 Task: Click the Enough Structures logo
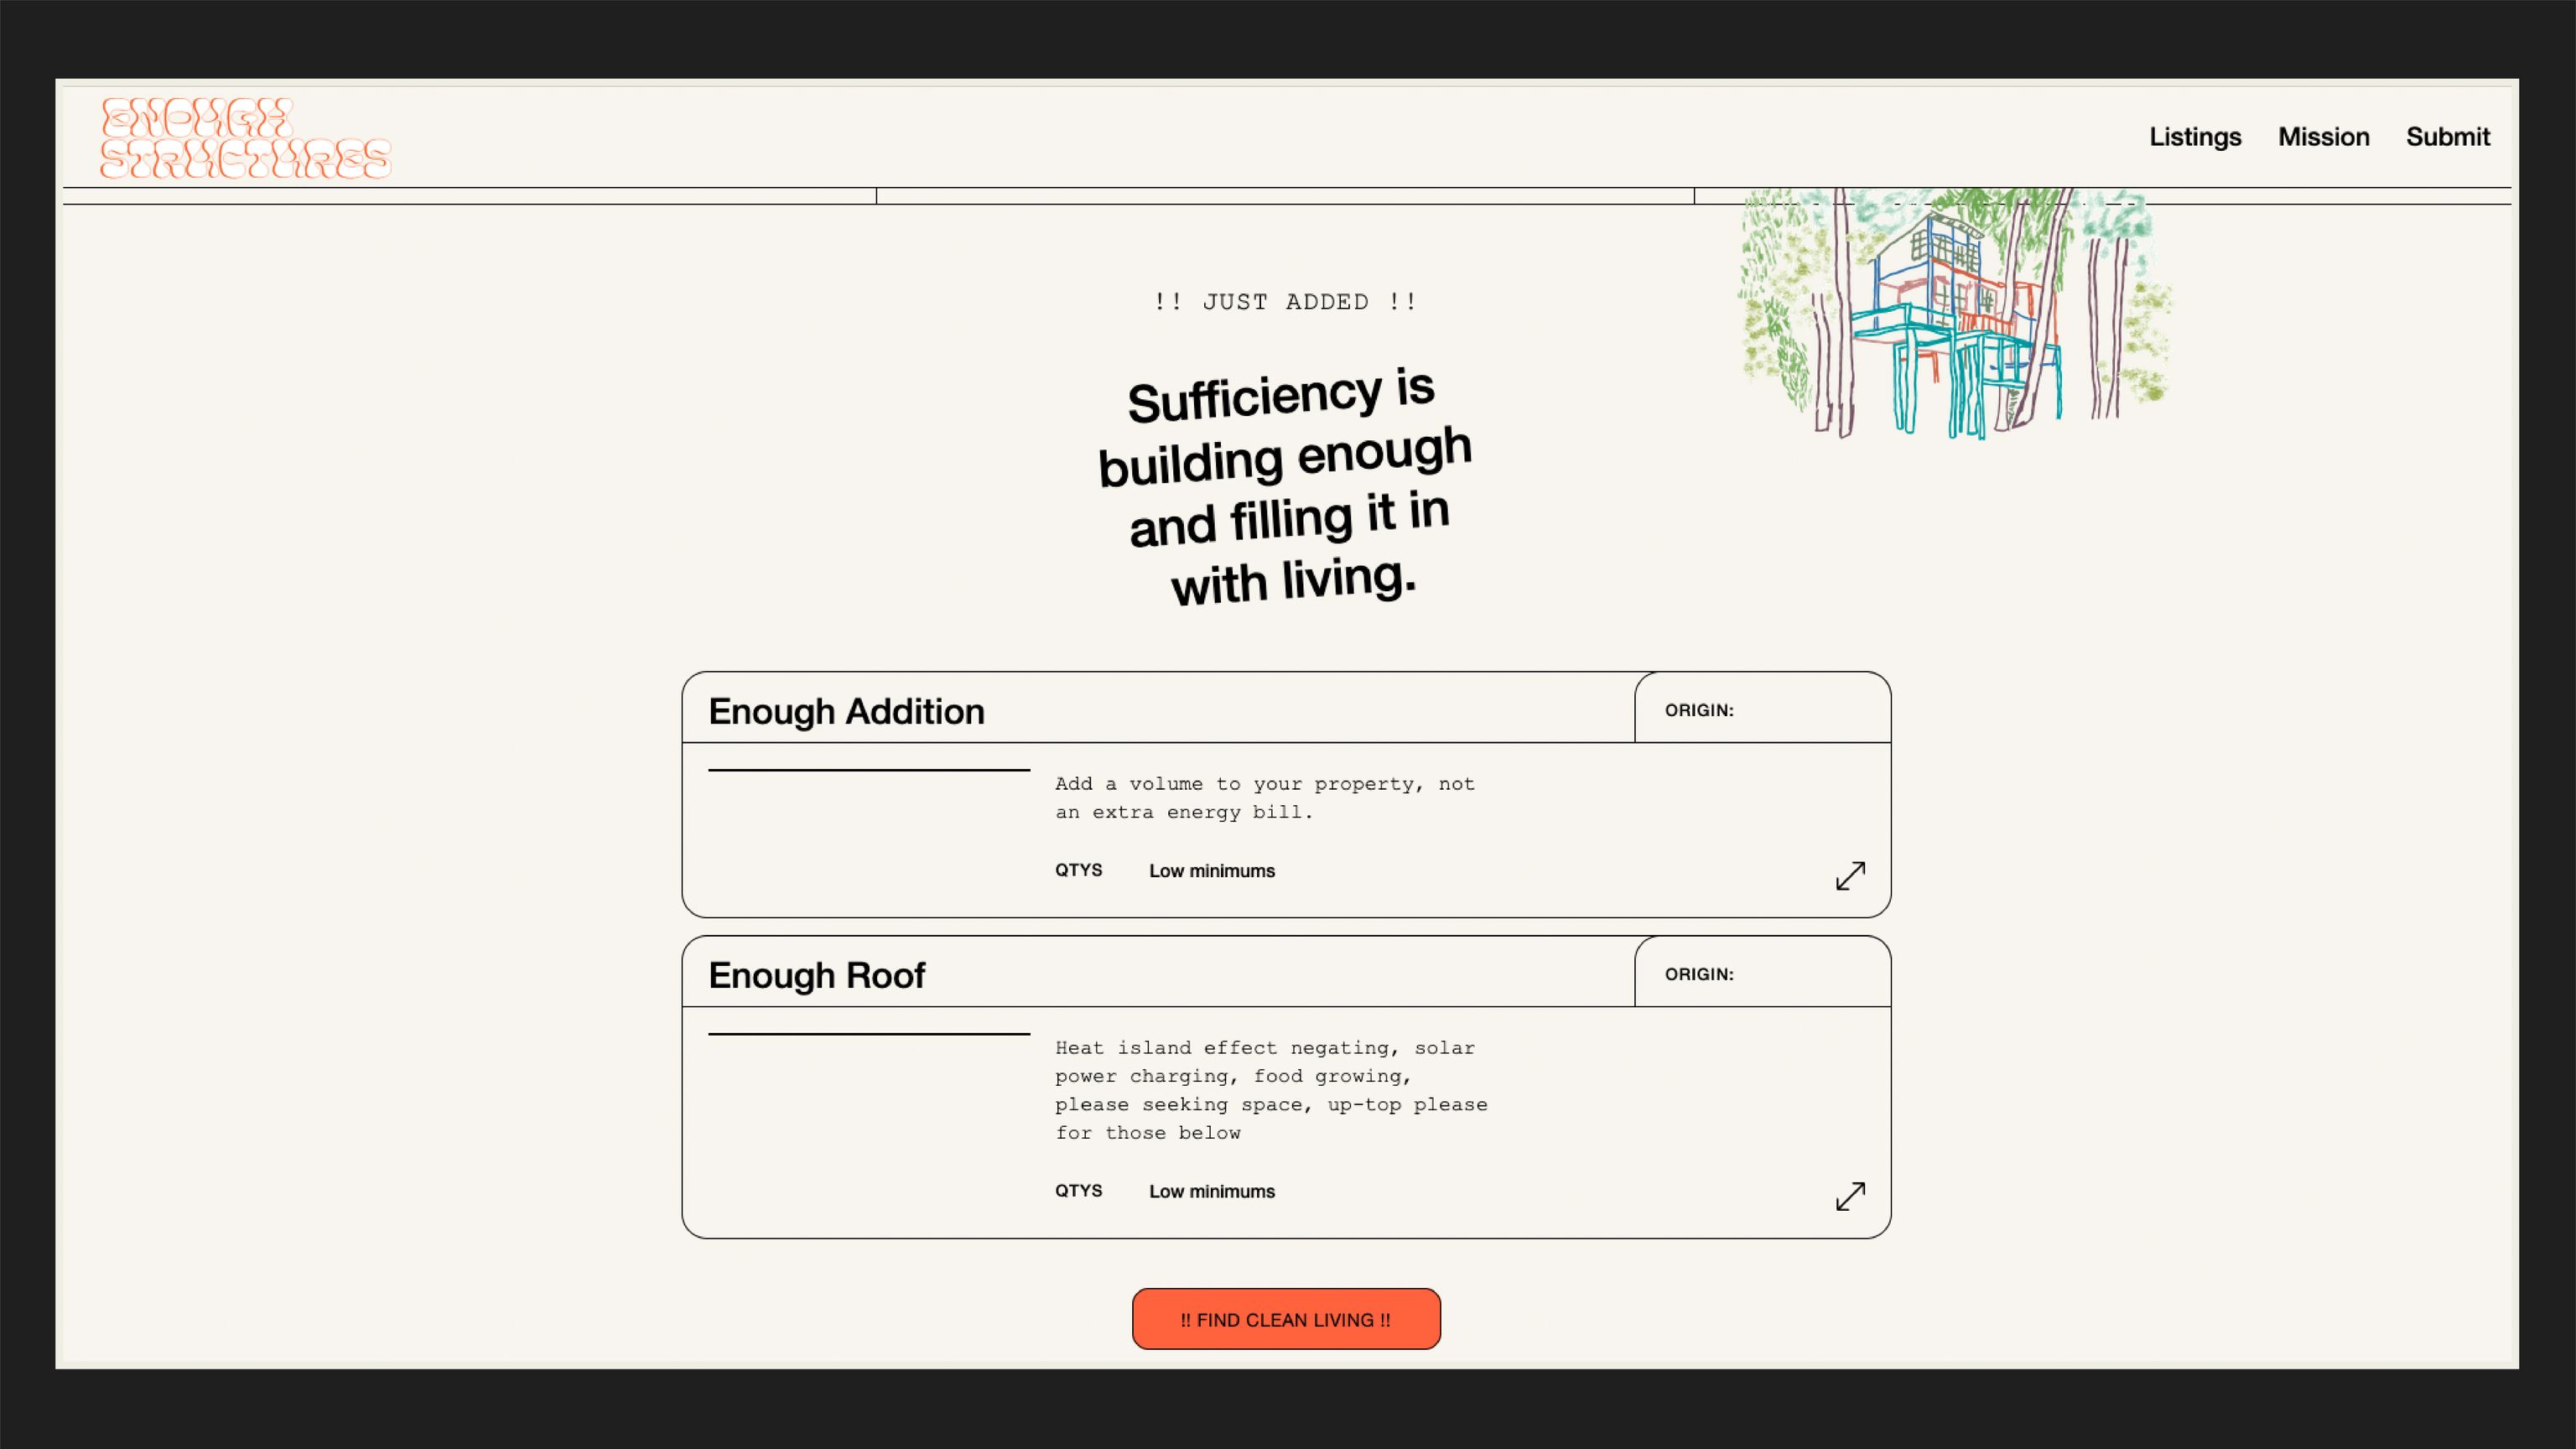[245, 138]
